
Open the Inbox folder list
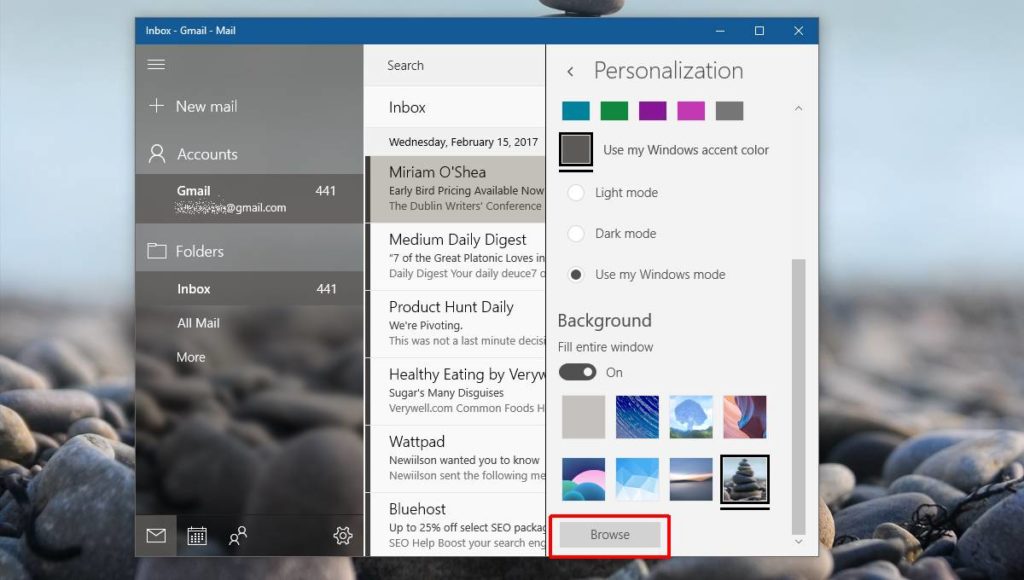(x=194, y=289)
